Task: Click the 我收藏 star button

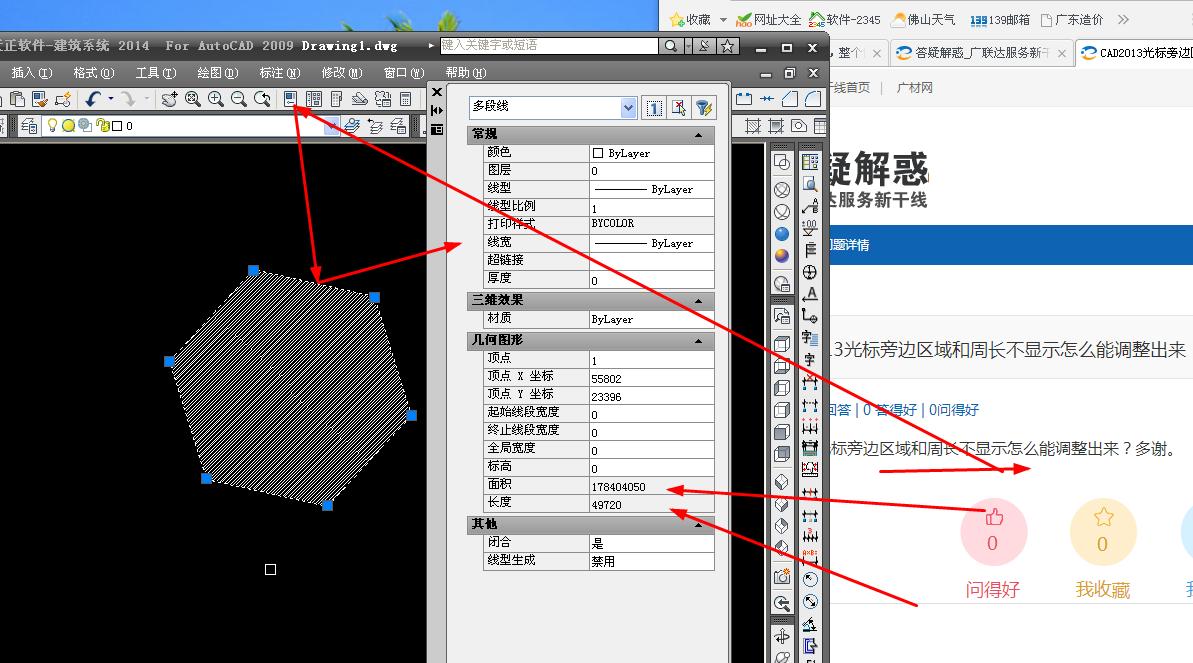Action: (x=1102, y=531)
